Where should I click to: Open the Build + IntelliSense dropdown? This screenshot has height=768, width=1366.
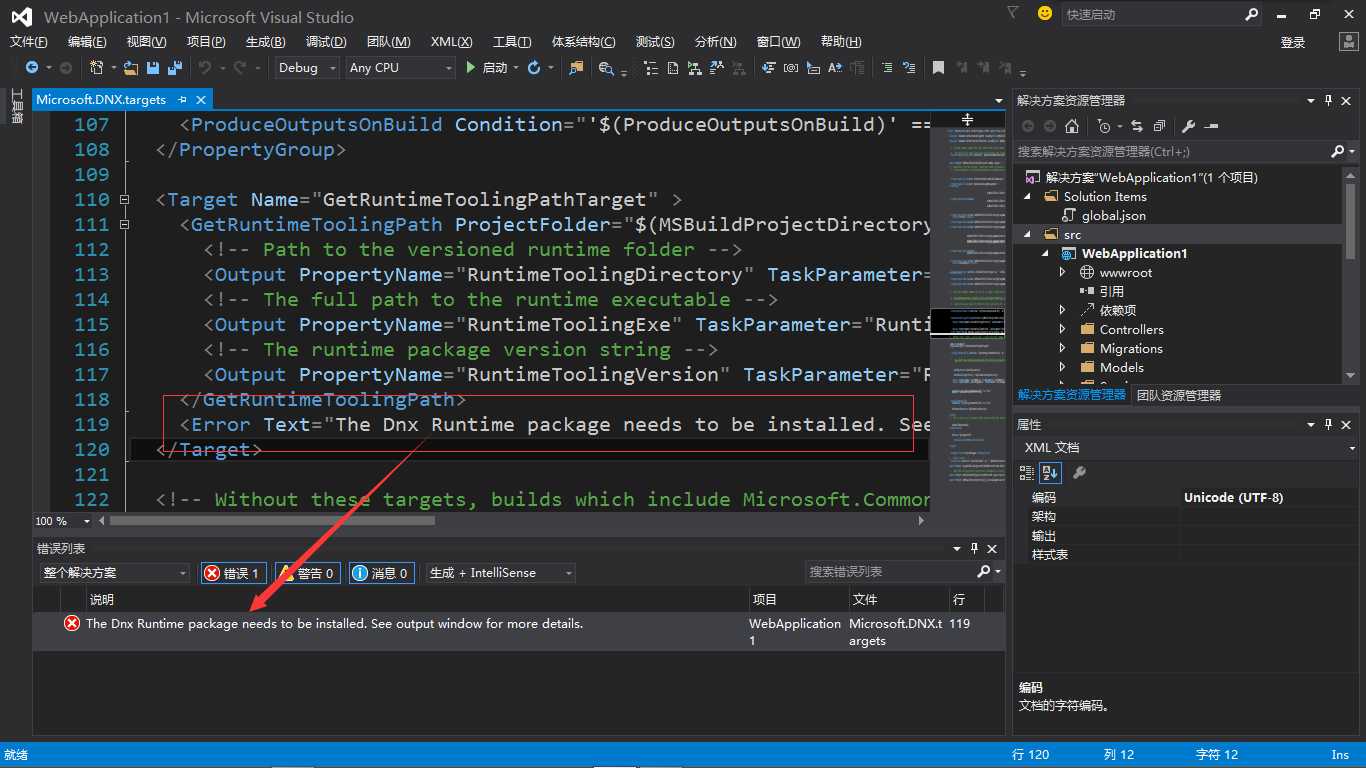click(x=500, y=573)
